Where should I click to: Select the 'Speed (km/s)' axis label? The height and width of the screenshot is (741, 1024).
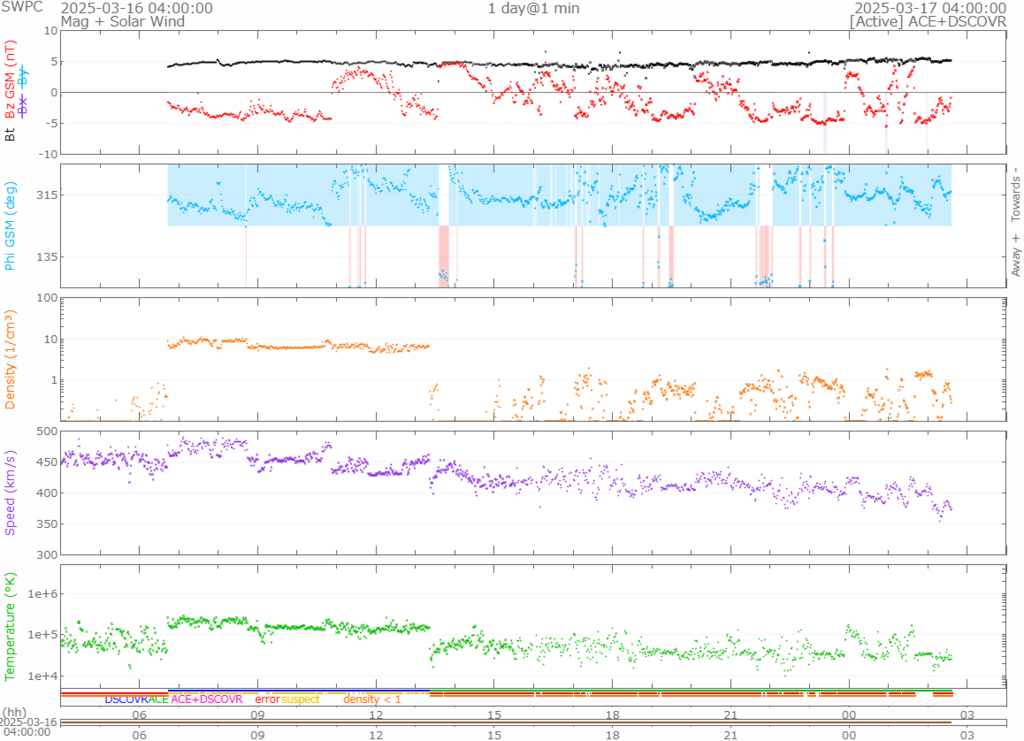tap(11, 492)
